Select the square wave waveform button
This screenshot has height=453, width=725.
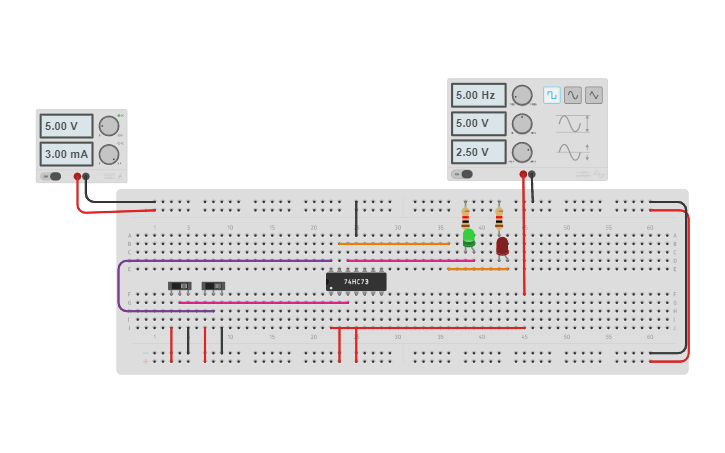click(552, 95)
